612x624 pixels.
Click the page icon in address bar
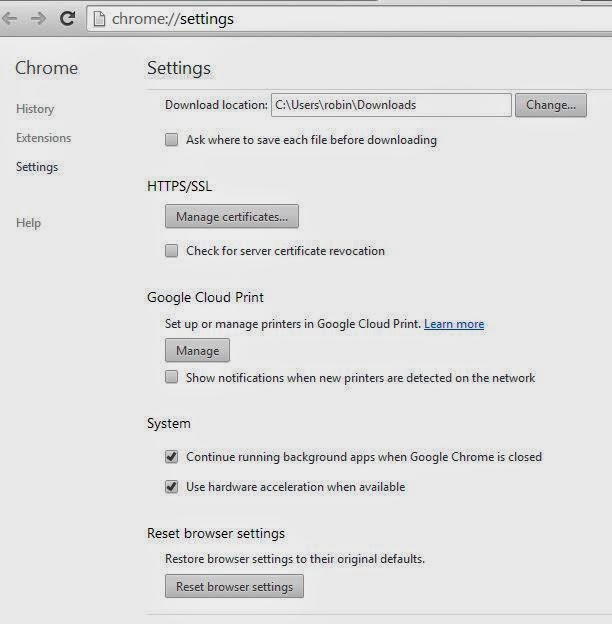[99, 19]
